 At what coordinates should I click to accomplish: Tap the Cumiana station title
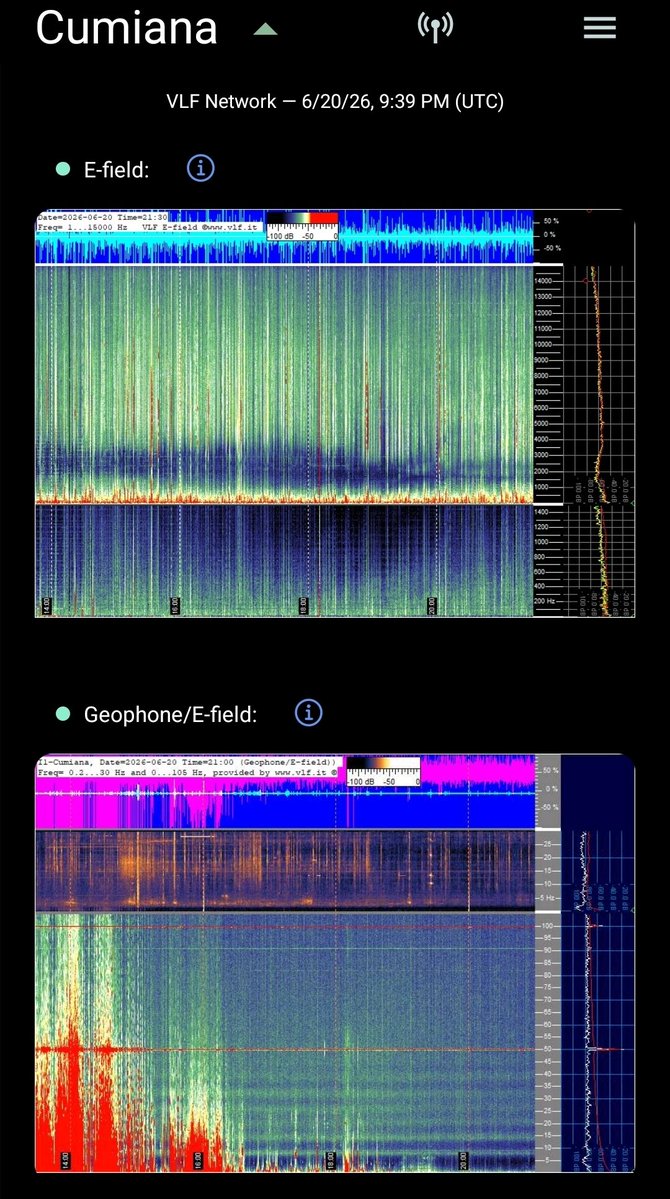coord(127,28)
